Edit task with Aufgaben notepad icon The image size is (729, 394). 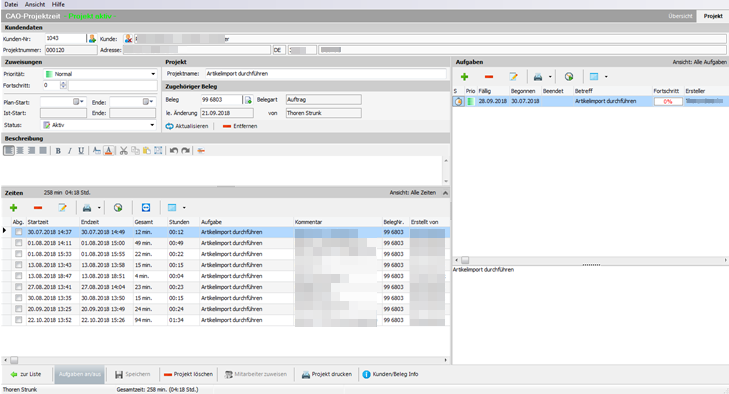(x=513, y=77)
